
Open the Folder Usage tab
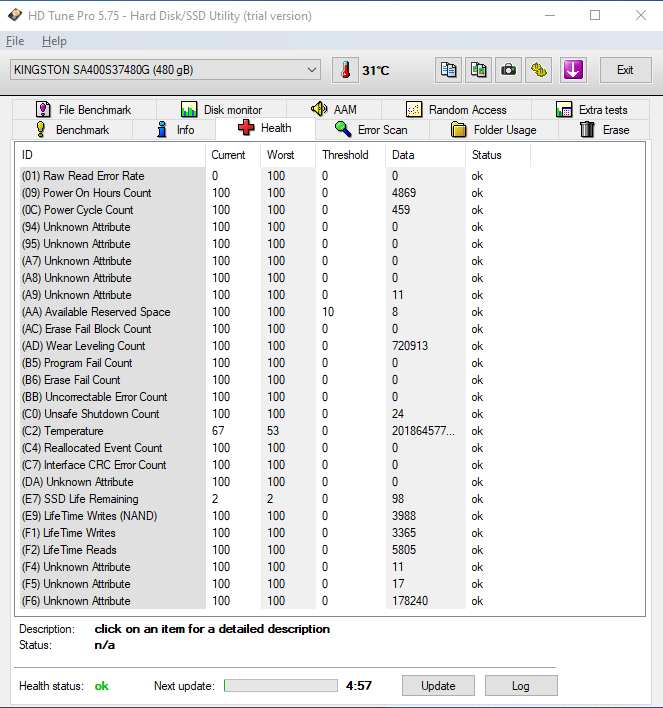point(494,130)
